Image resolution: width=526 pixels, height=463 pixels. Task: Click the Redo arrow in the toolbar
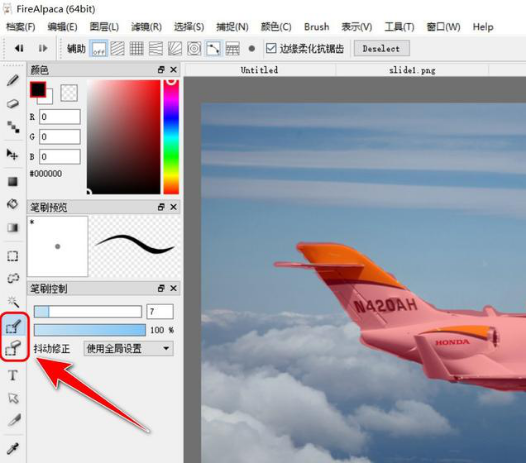[x=43, y=49]
